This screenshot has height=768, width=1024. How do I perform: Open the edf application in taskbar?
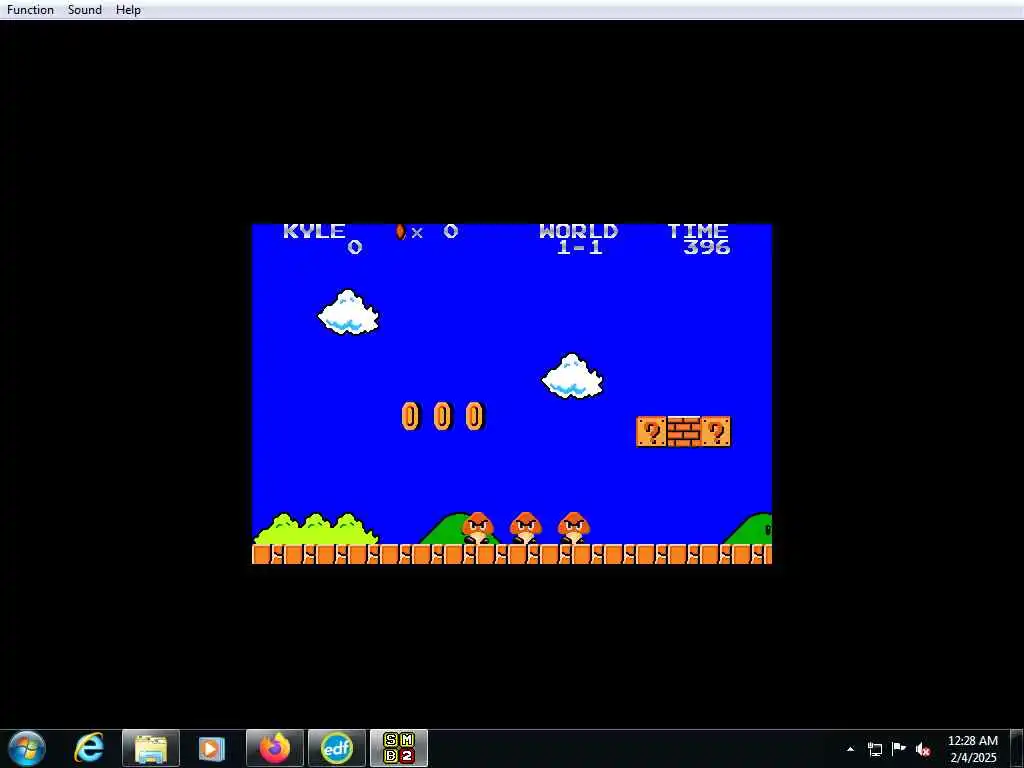pyautogui.click(x=337, y=748)
